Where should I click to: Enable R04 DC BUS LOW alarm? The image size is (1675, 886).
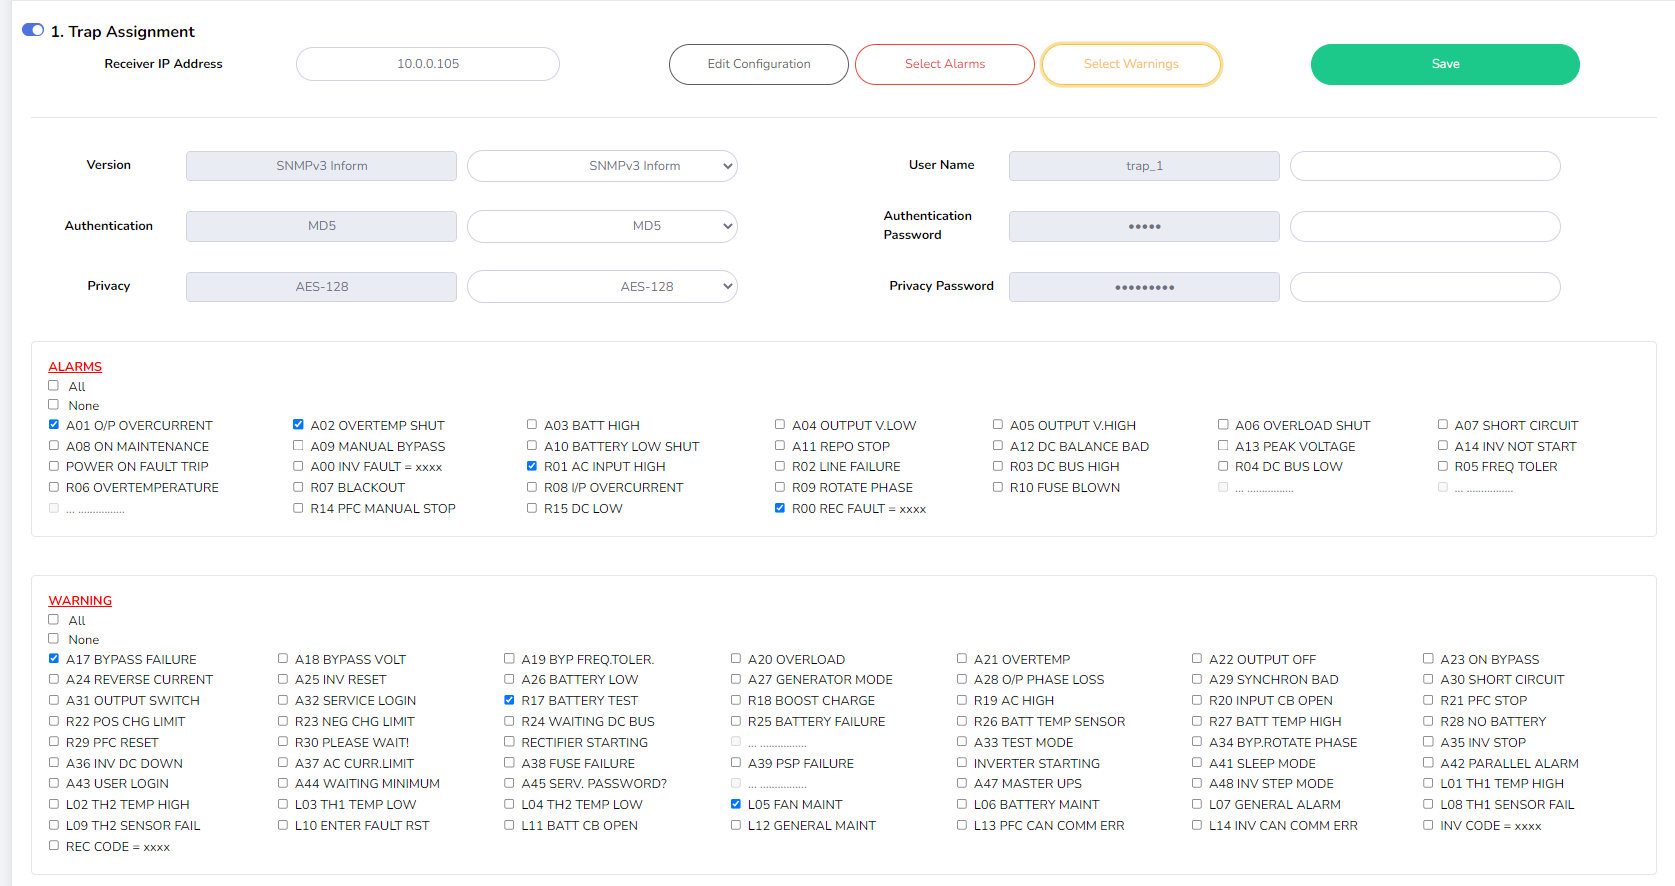[1223, 465]
